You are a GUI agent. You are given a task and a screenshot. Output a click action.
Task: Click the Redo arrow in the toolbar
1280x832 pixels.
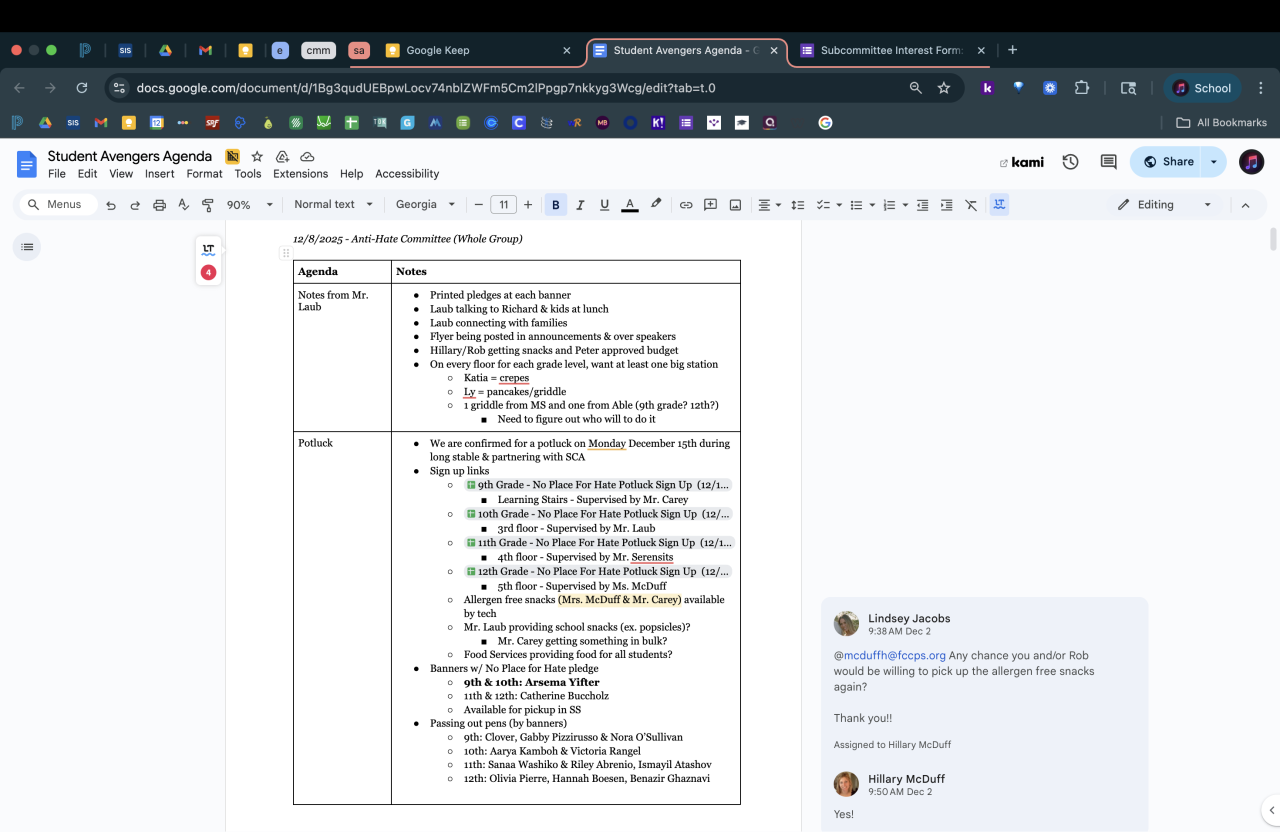(x=135, y=205)
